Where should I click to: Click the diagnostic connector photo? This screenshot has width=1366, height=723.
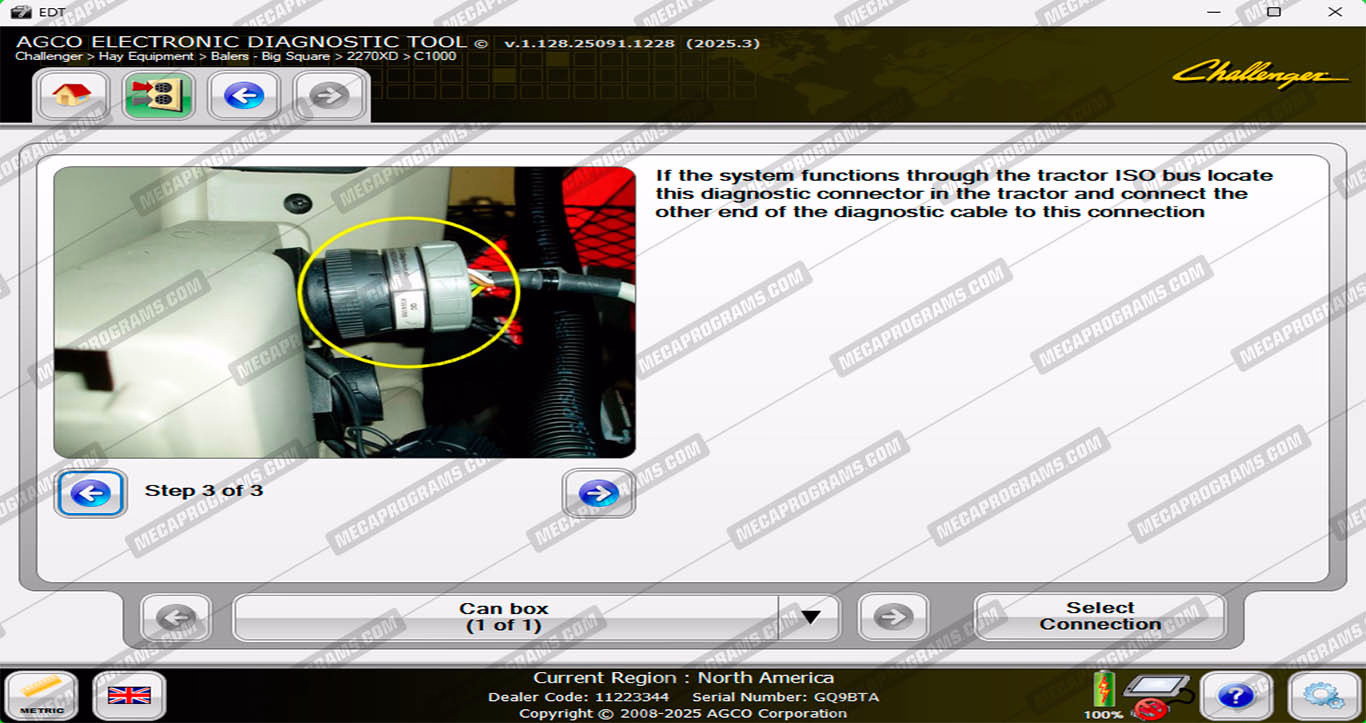point(344,312)
